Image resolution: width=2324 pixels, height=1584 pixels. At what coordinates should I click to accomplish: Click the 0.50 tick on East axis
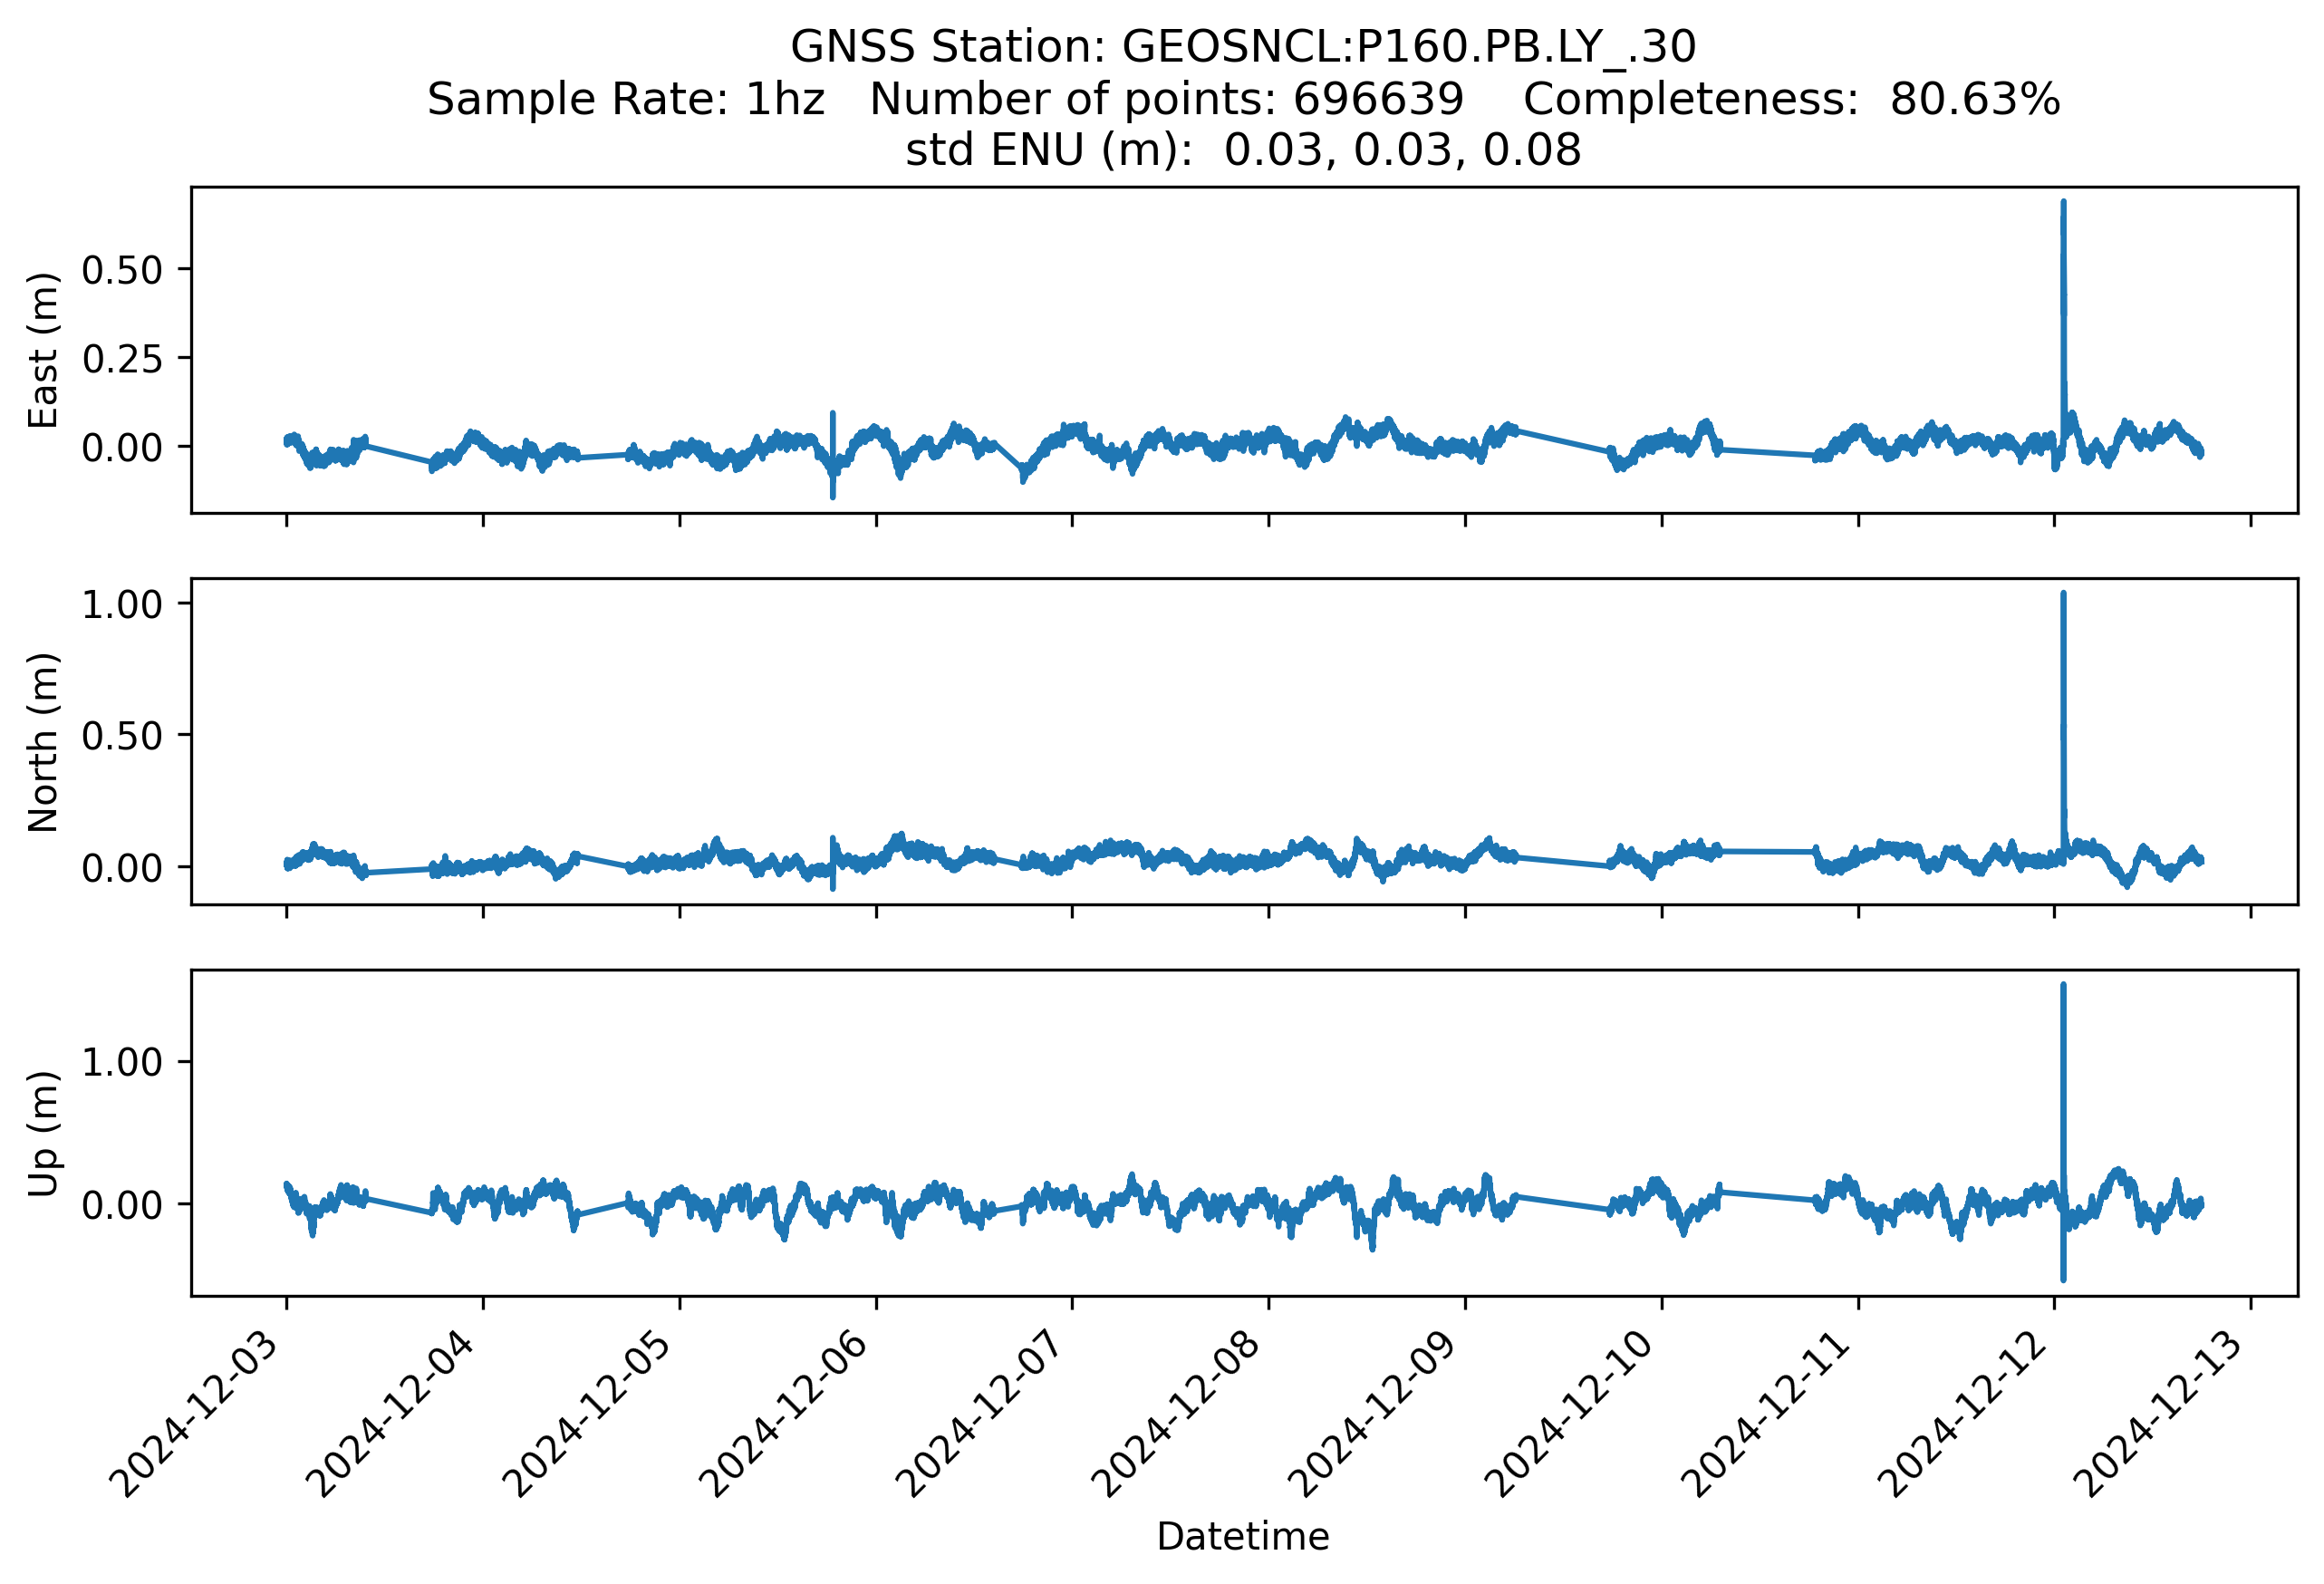(x=121, y=270)
